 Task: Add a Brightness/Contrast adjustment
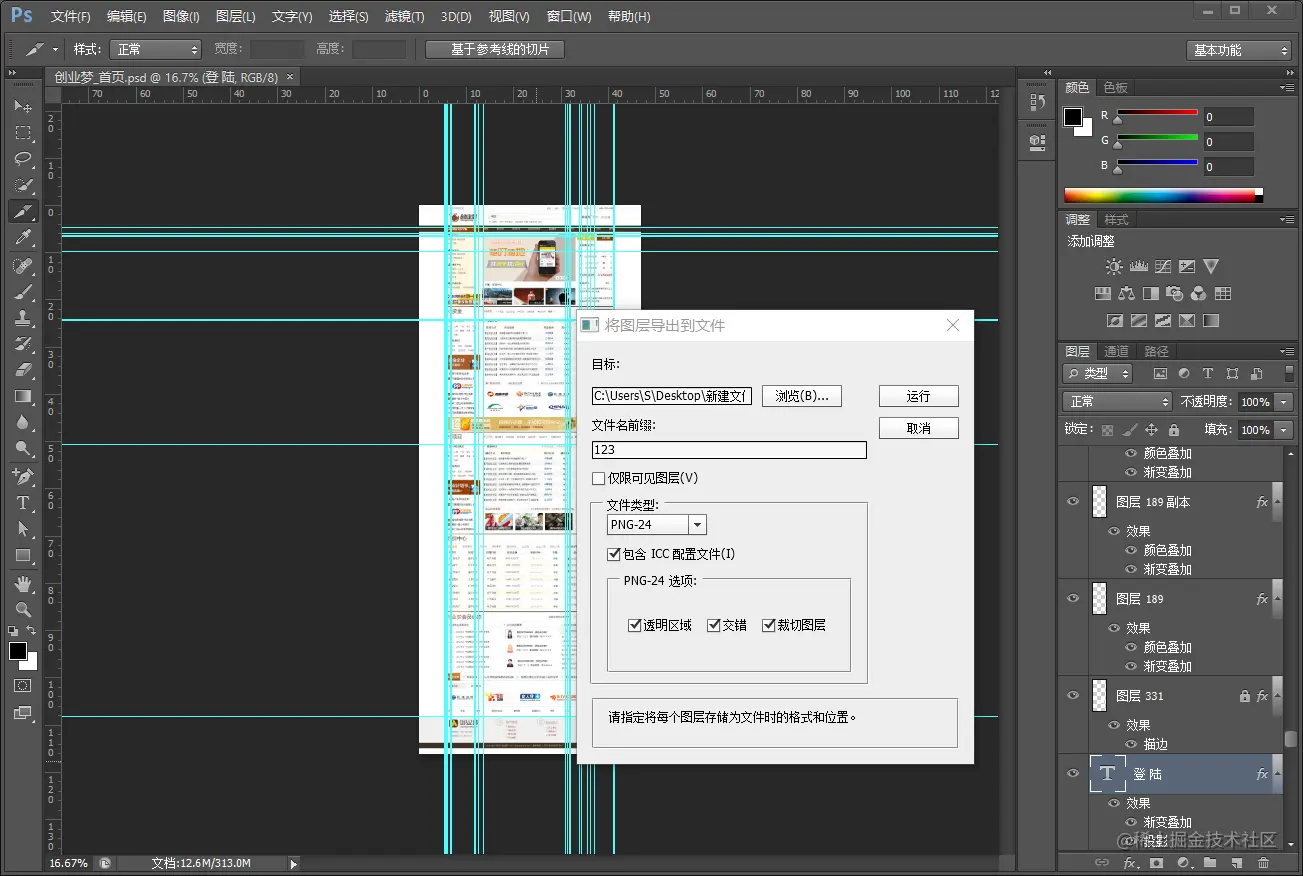(x=1114, y=267)
